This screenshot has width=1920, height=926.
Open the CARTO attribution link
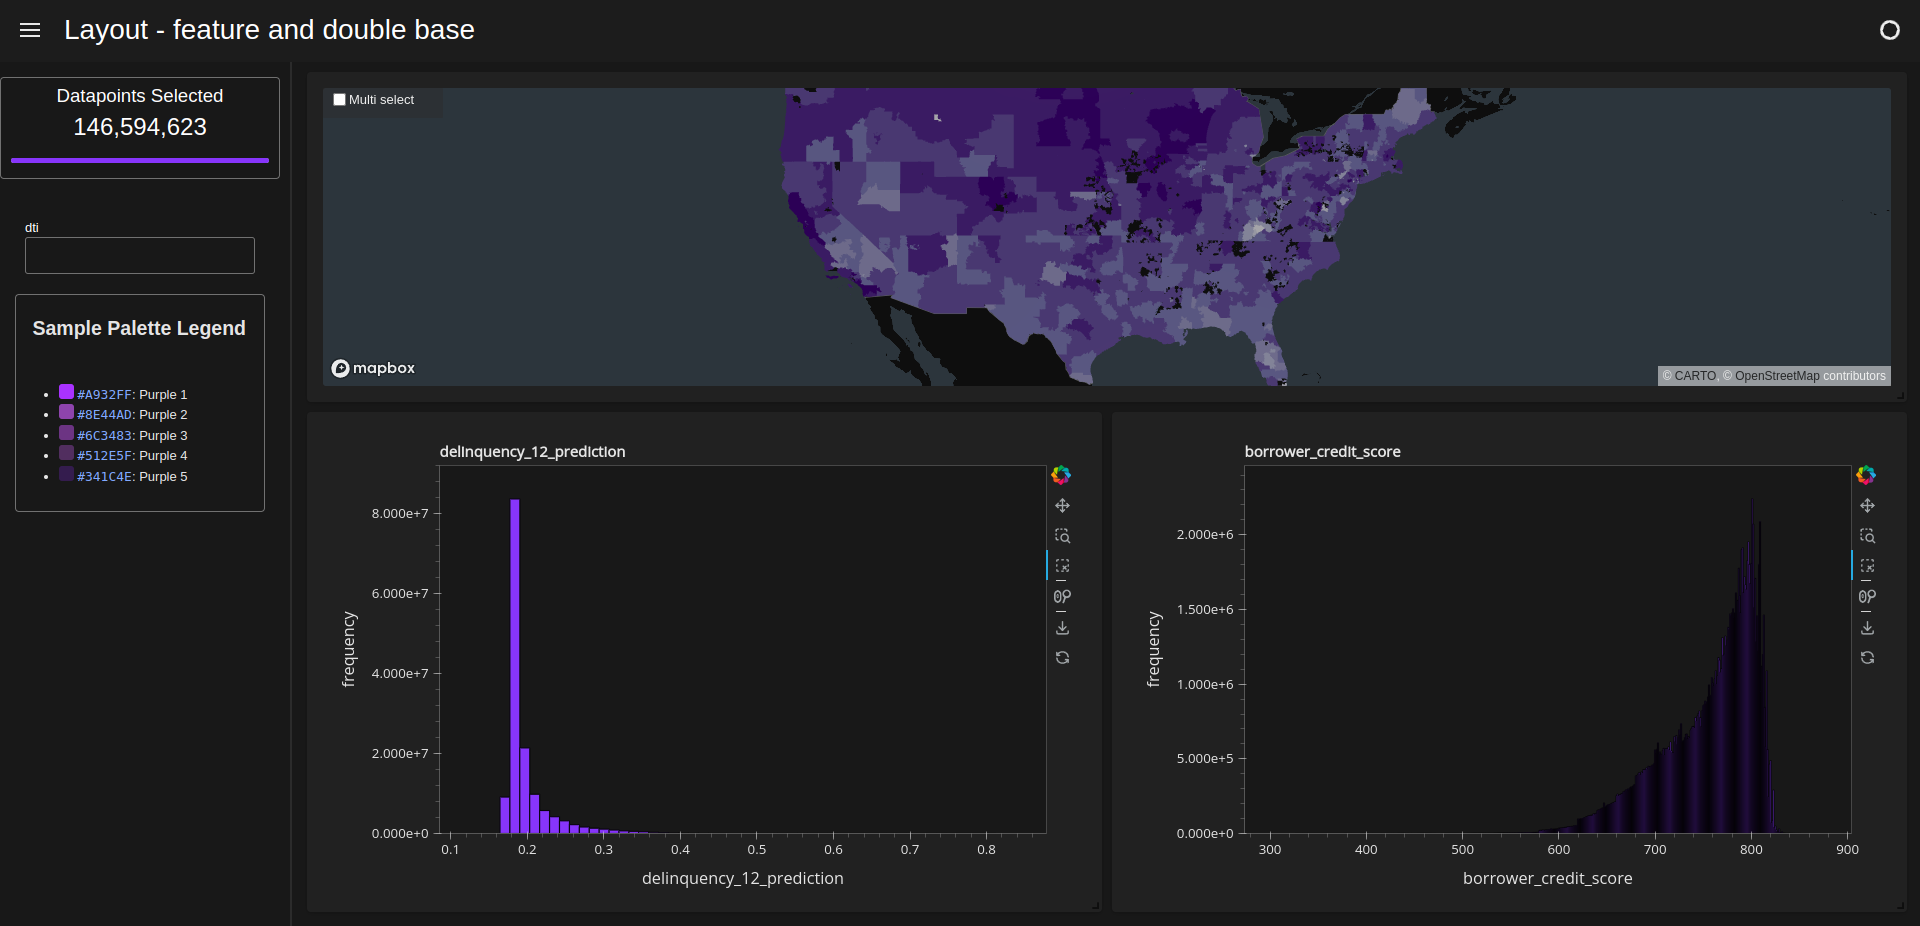pos(1689,376)
